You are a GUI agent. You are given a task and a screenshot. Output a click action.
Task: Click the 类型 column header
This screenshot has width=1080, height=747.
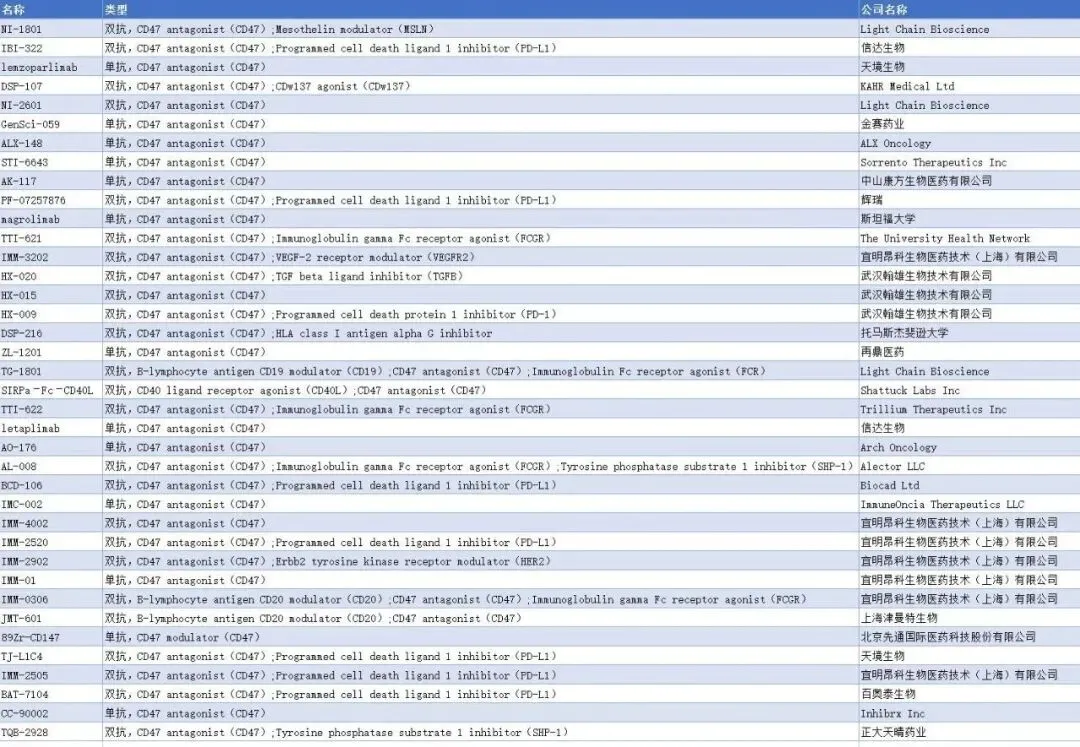[480, 10]
